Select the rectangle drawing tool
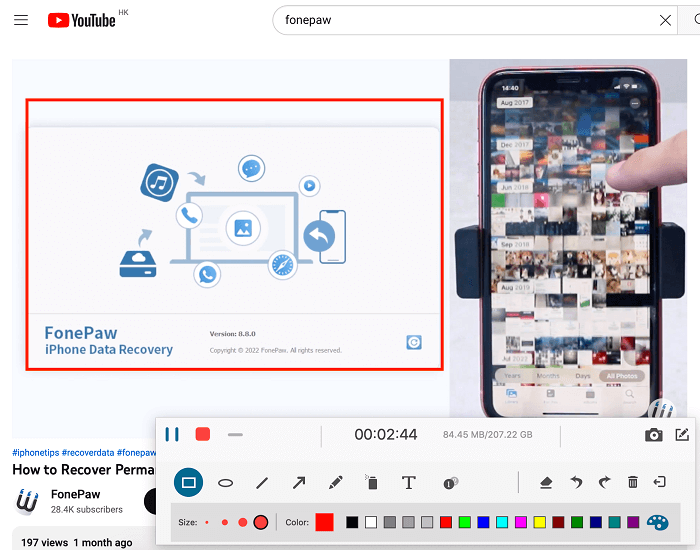This screenshot has height=550, width=700. [x=188, y=482]
